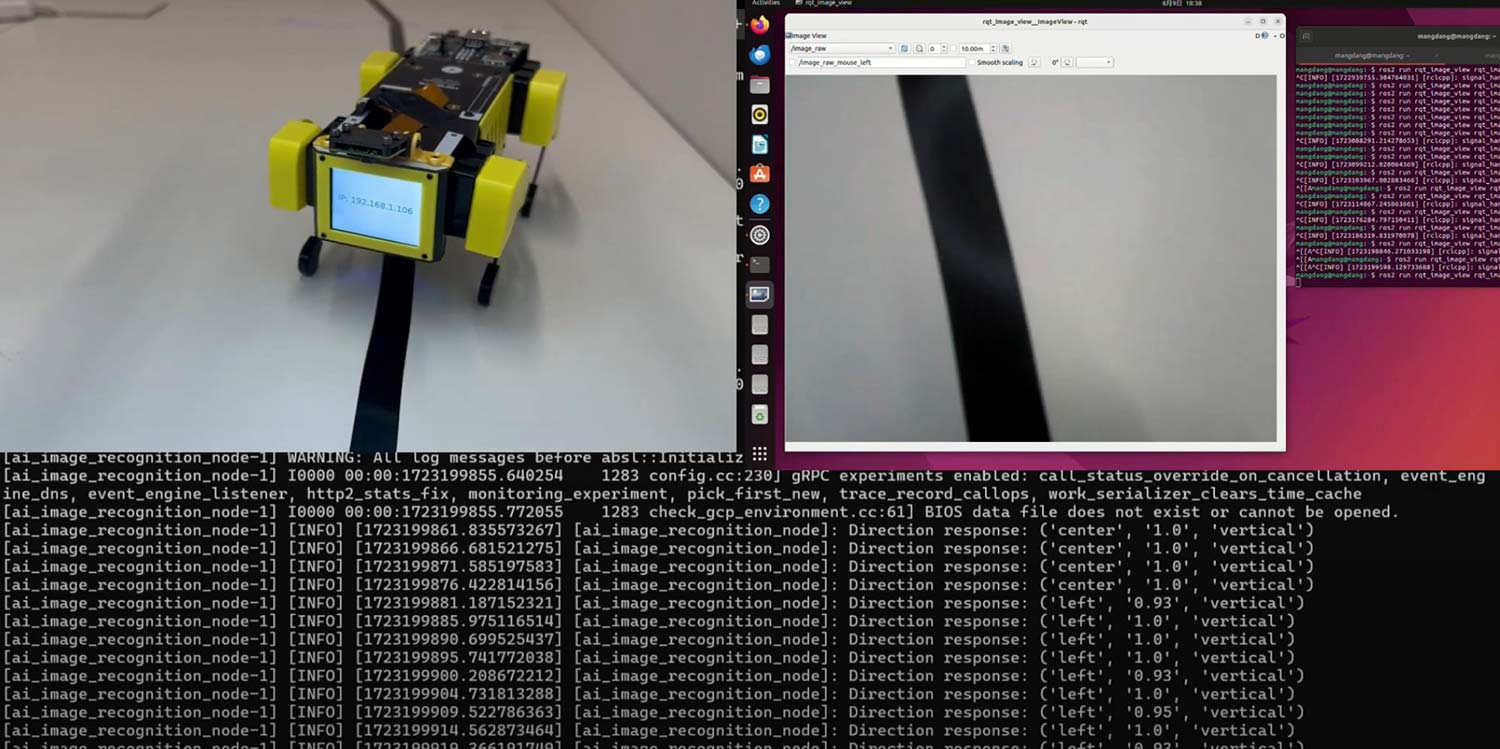Screen dimensions: 1500x749
Task: Open the Help icon in the dock
Action: [760, 204]
